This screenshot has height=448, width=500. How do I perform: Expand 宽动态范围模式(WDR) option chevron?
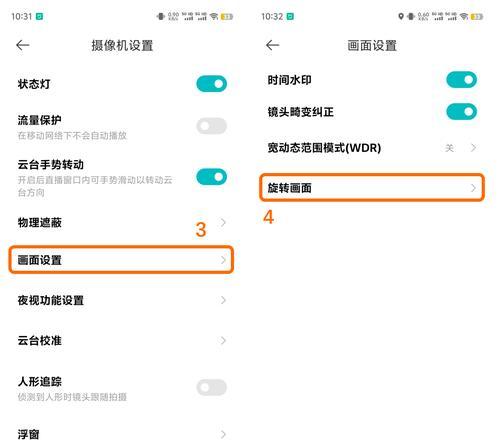click(x=473, y=148)
